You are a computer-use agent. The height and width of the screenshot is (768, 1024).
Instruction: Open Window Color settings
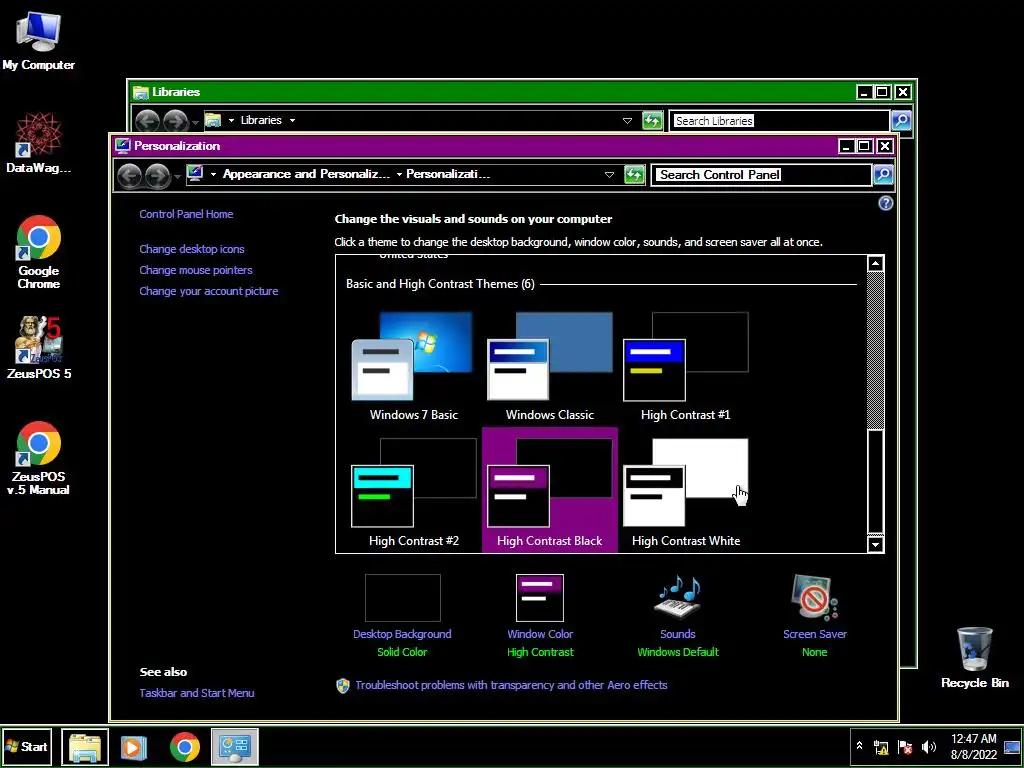tap(540, 616)
